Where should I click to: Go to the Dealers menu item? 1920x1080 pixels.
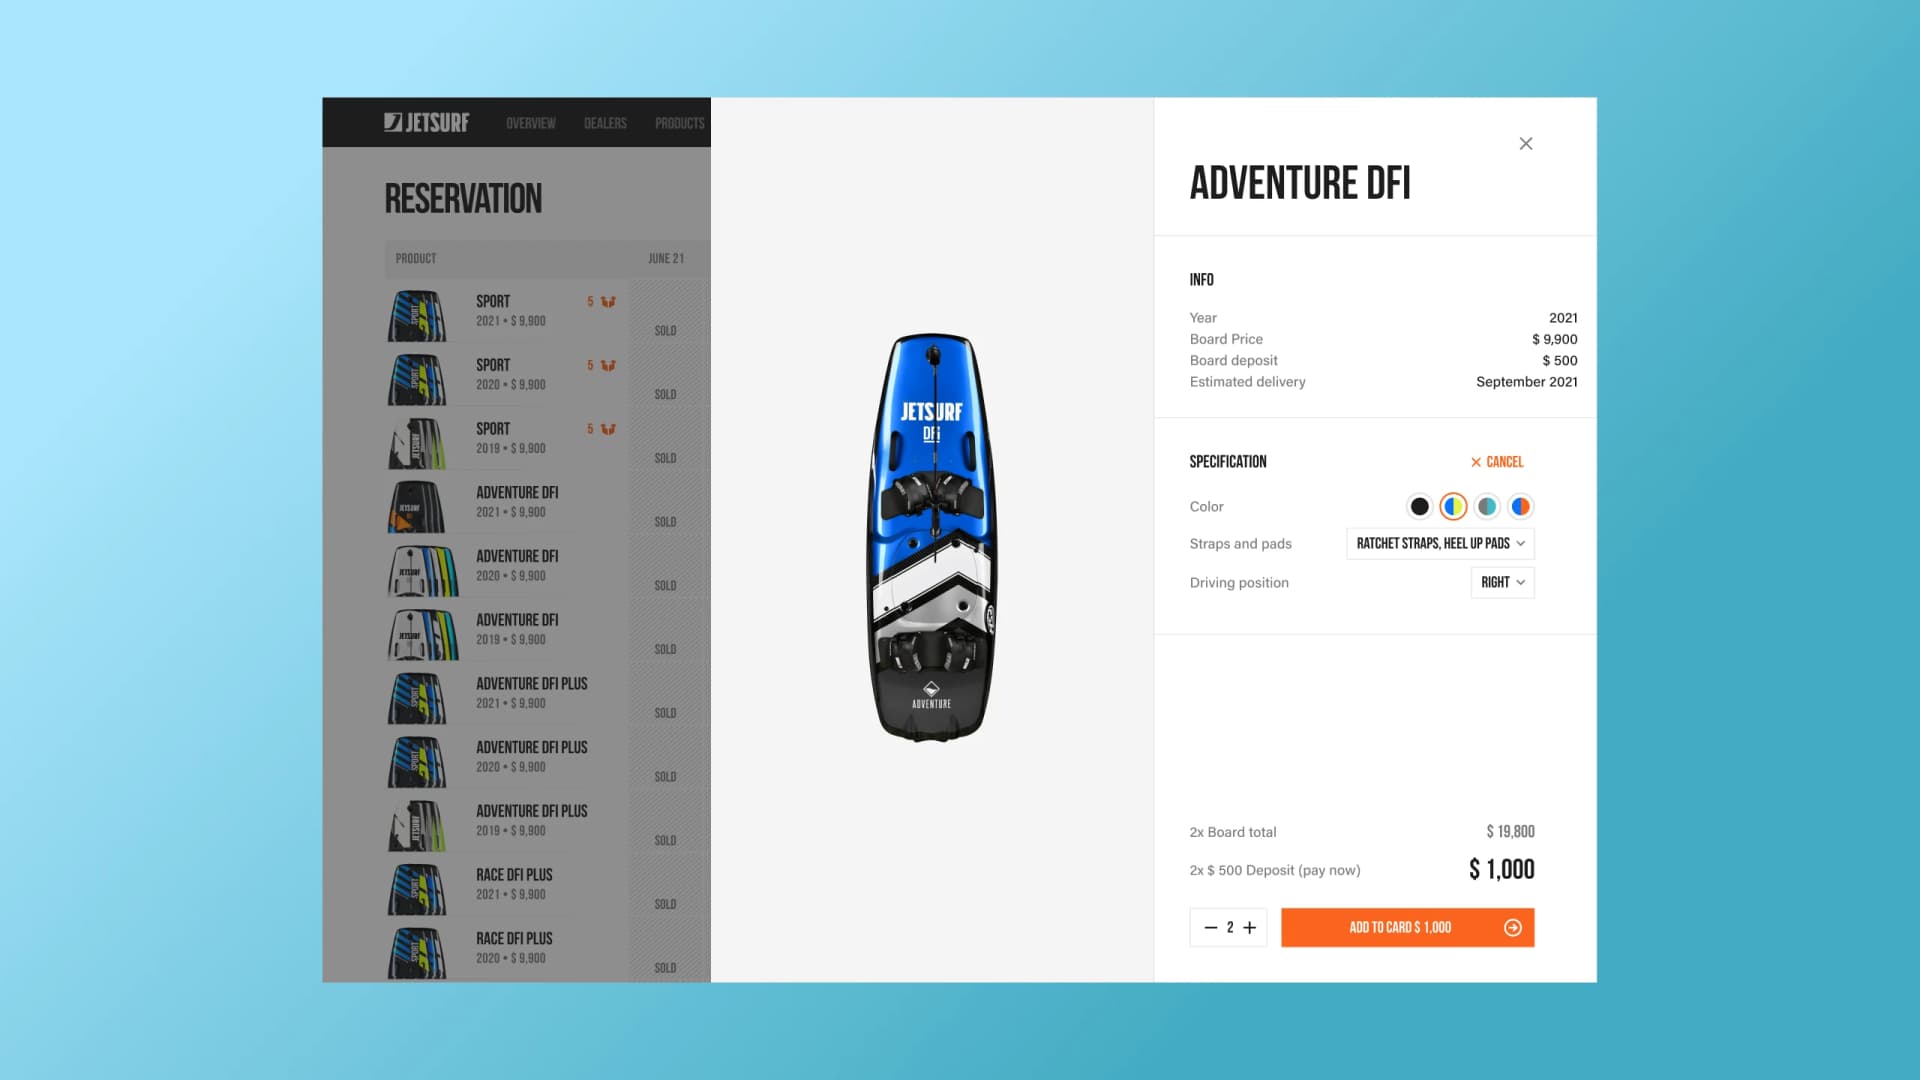(605, 123)
